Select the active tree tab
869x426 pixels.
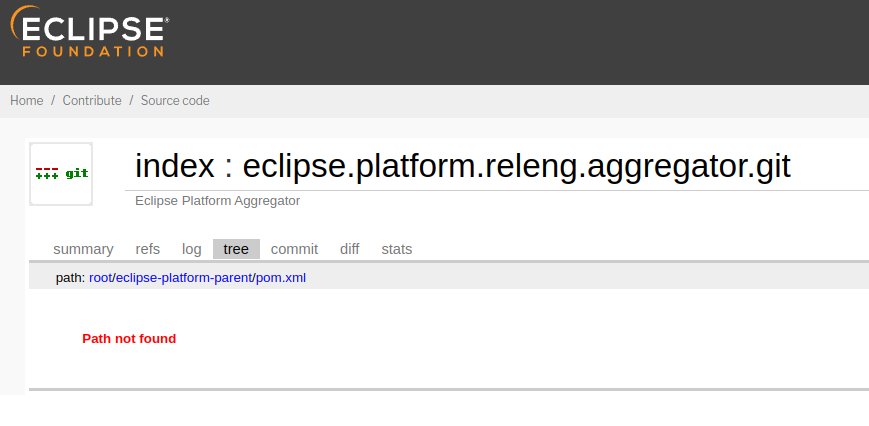tap(236, 249)
